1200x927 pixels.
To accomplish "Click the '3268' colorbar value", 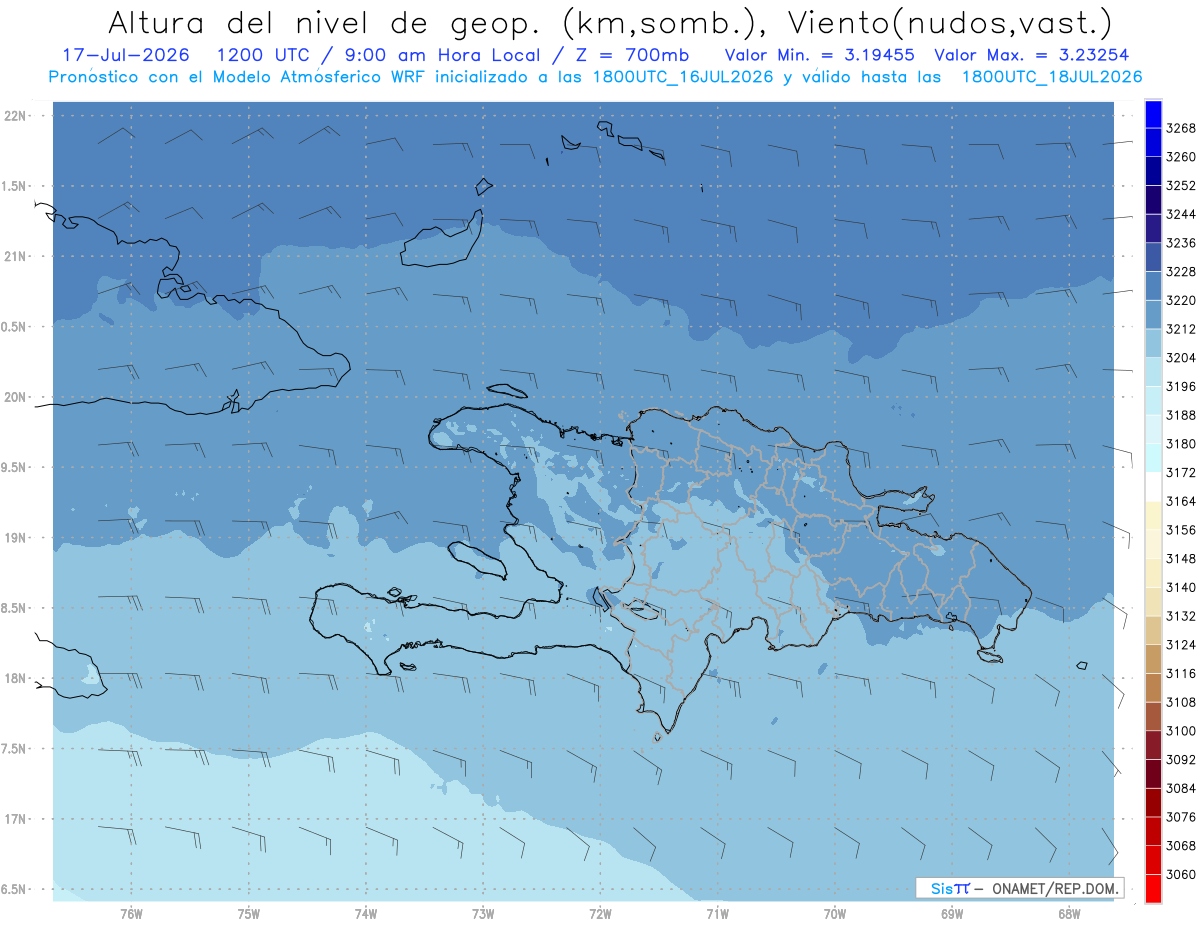I will [x=1180, y=128].
